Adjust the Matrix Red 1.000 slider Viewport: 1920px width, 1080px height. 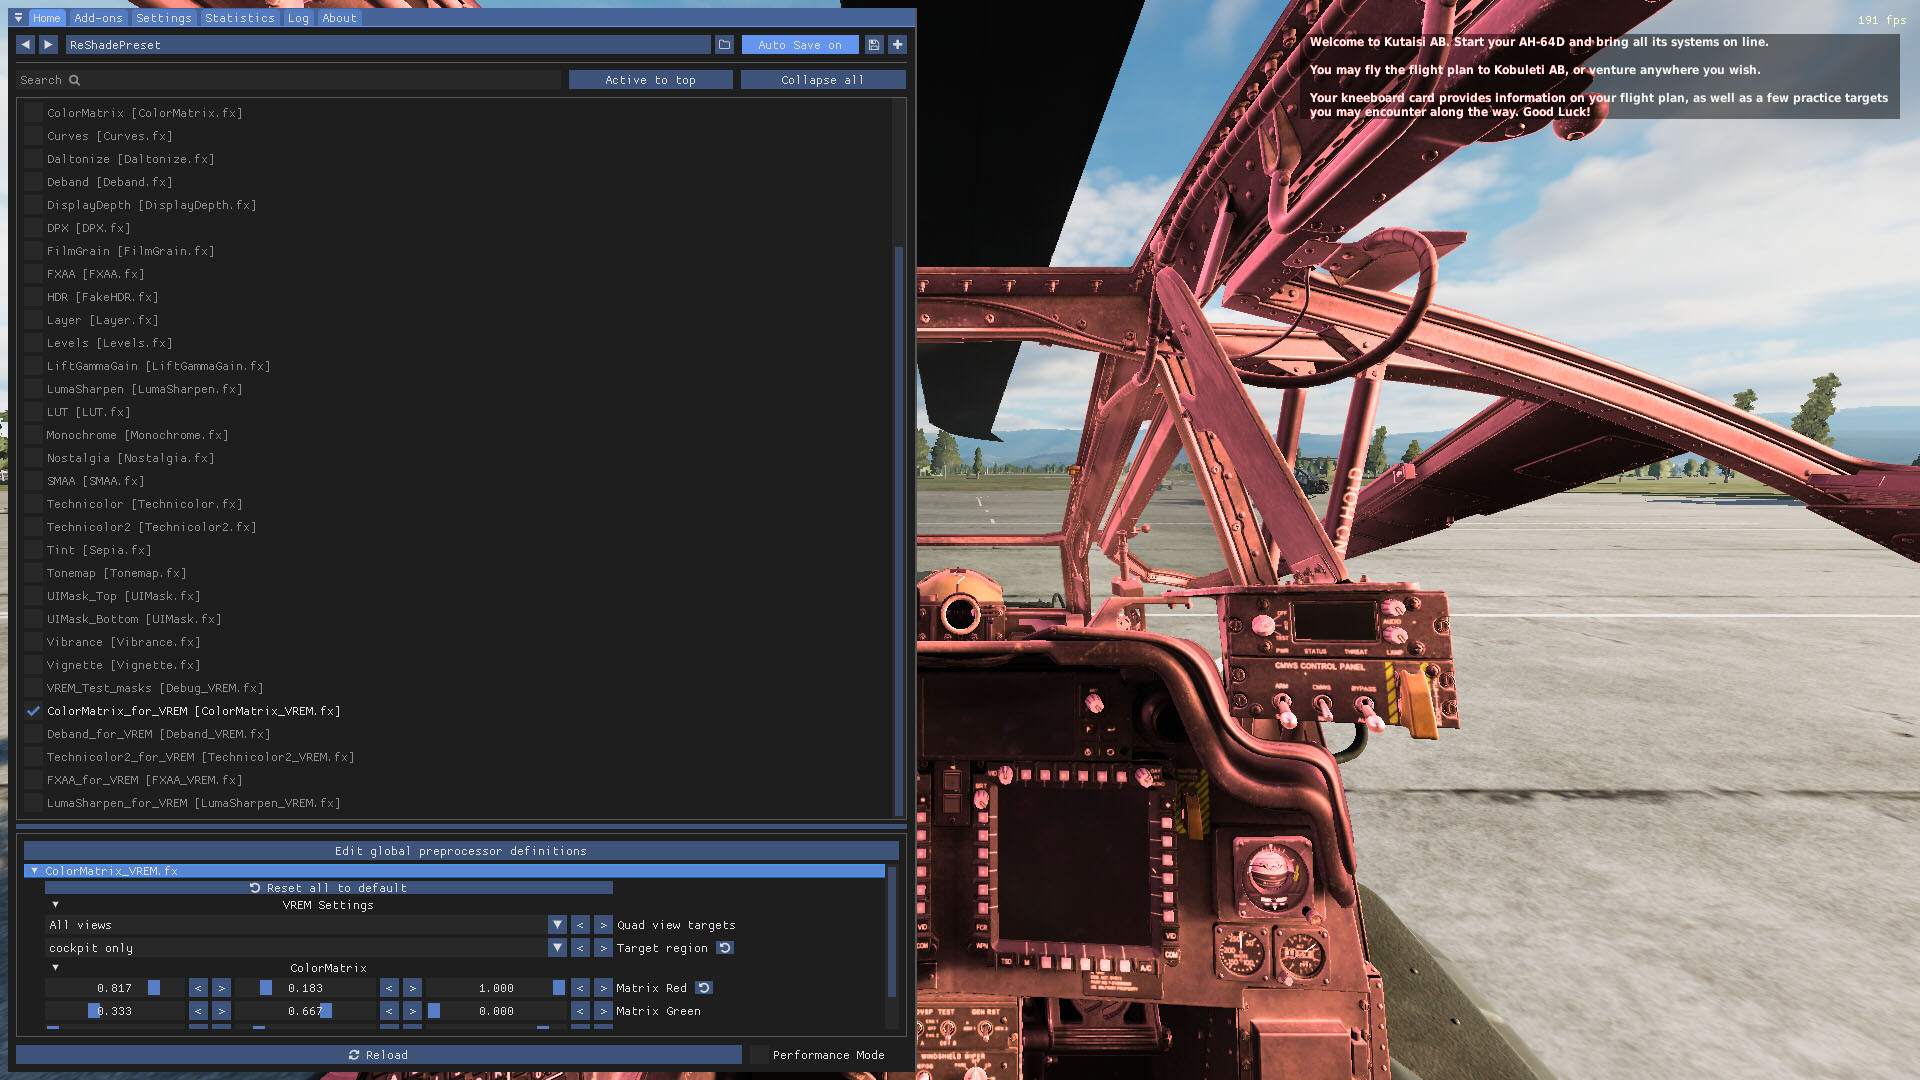pos(497,988)
